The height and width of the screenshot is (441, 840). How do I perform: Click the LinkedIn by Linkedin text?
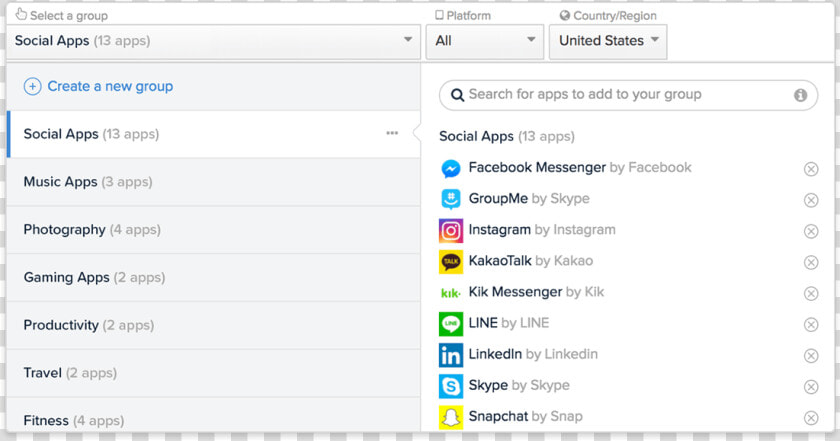click(533, 354)
